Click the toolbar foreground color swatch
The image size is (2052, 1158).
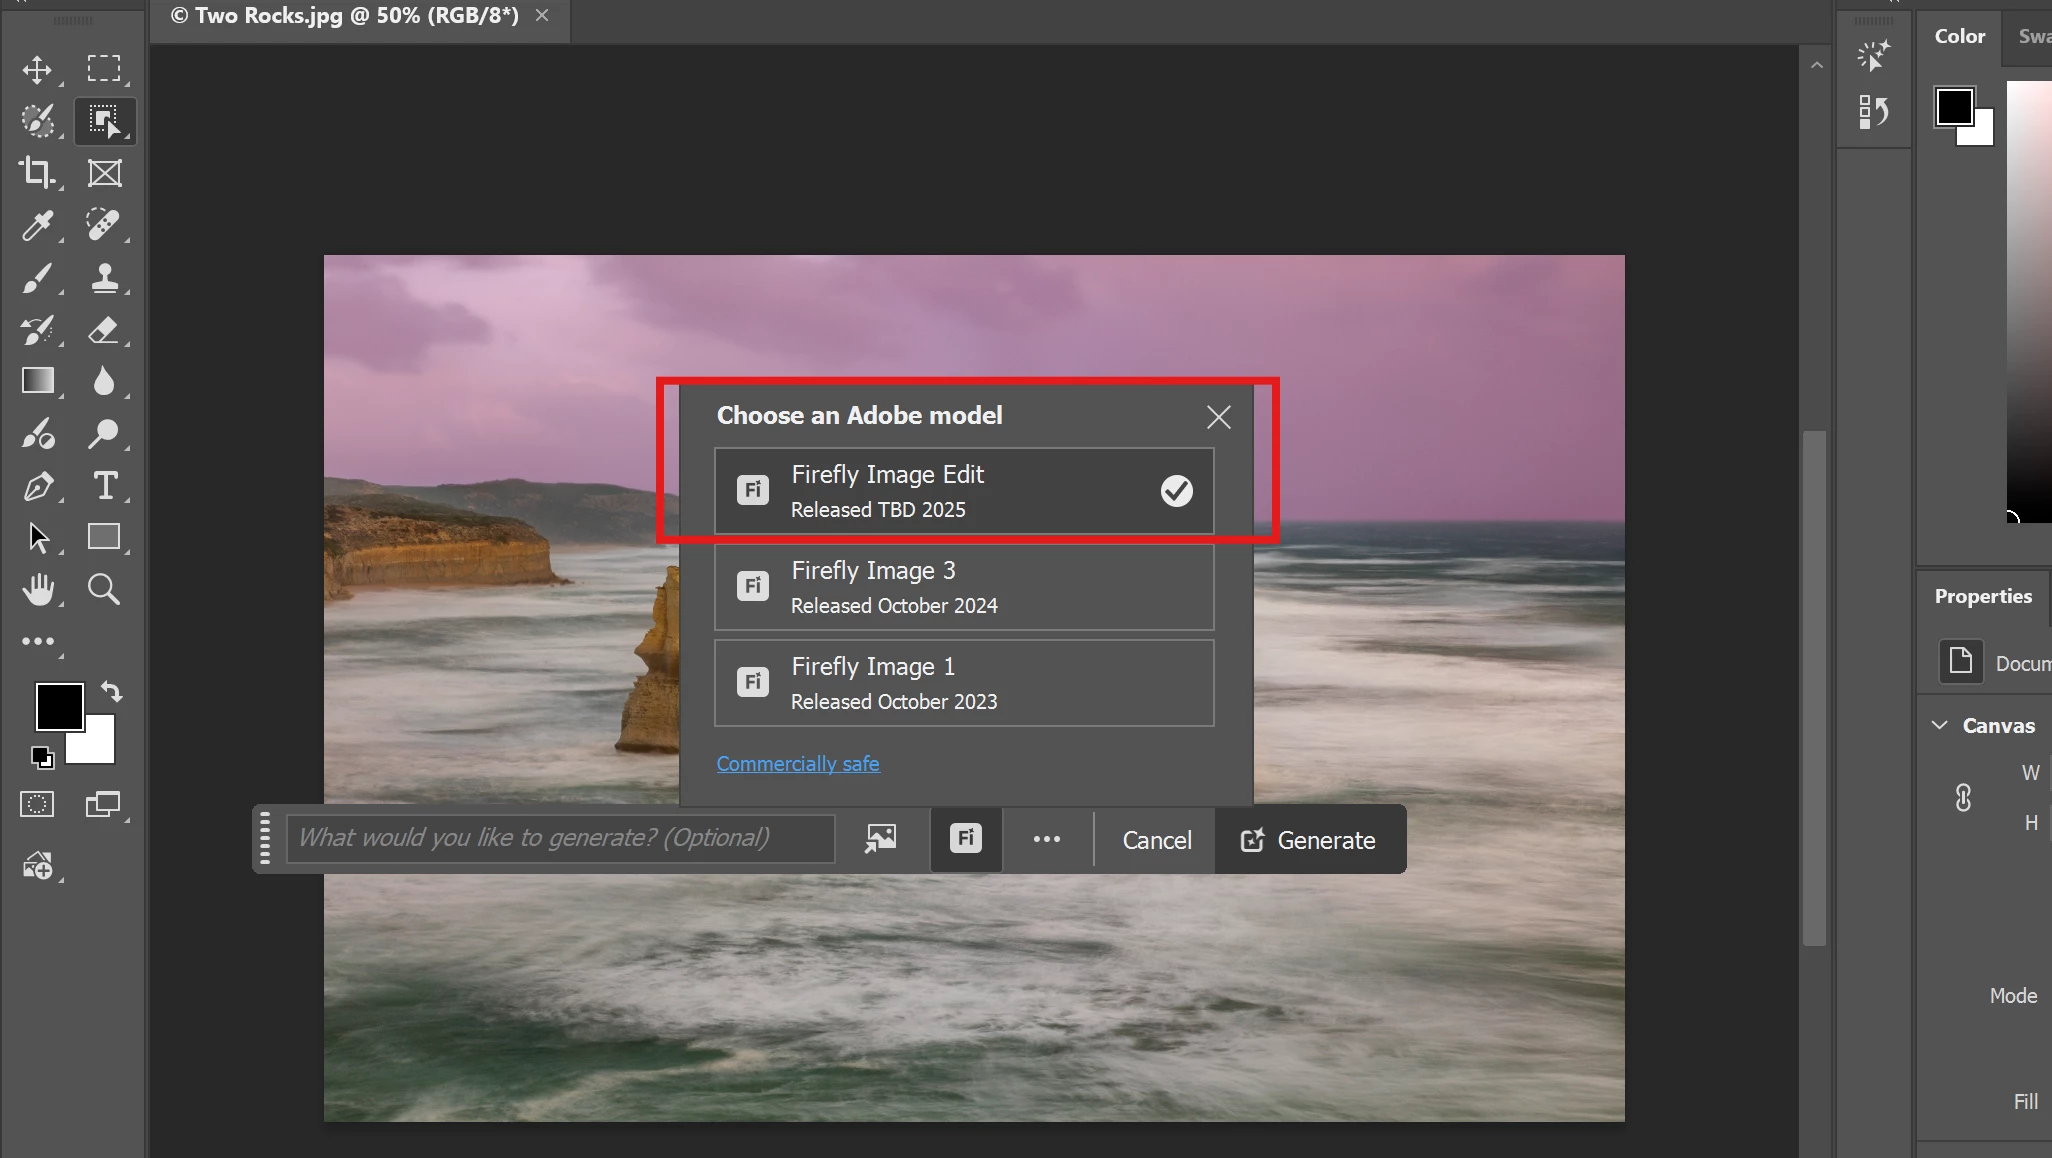(58, 707)
